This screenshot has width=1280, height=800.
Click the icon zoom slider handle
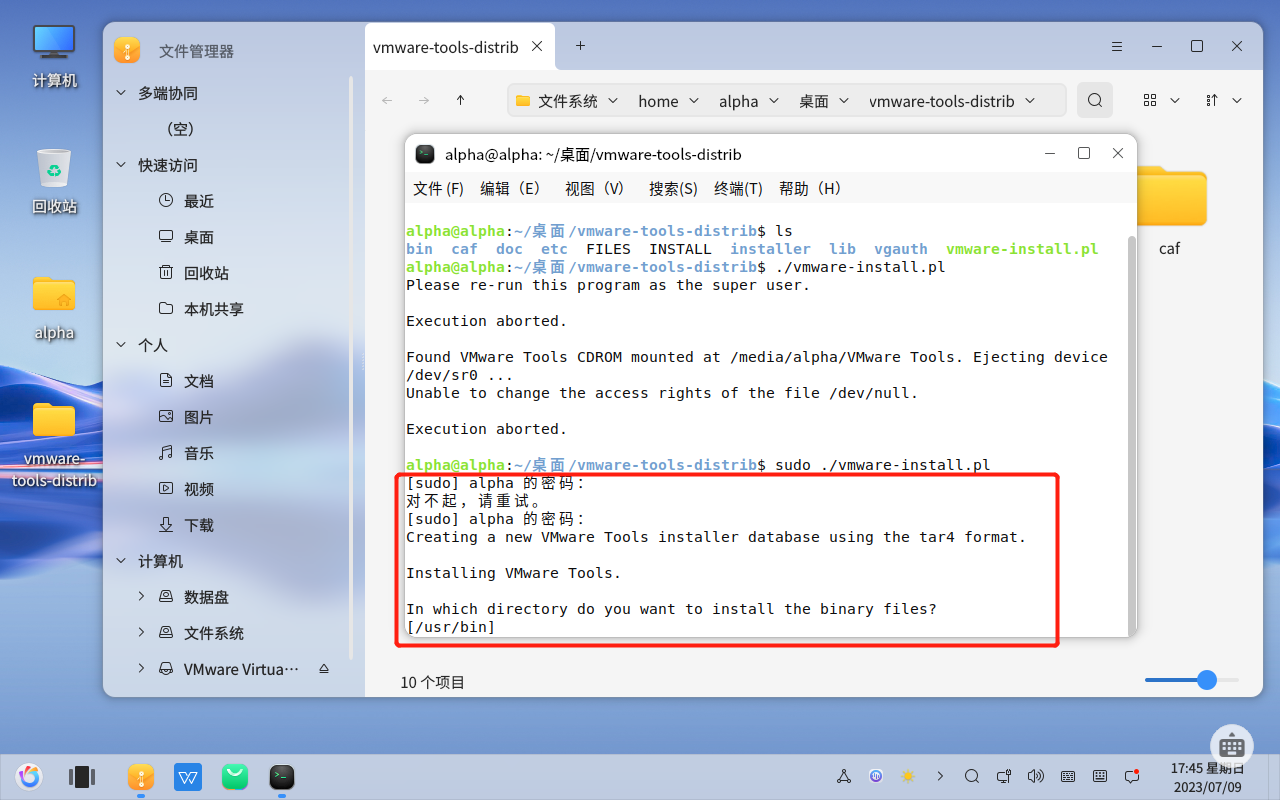(x=1207, y=680)
